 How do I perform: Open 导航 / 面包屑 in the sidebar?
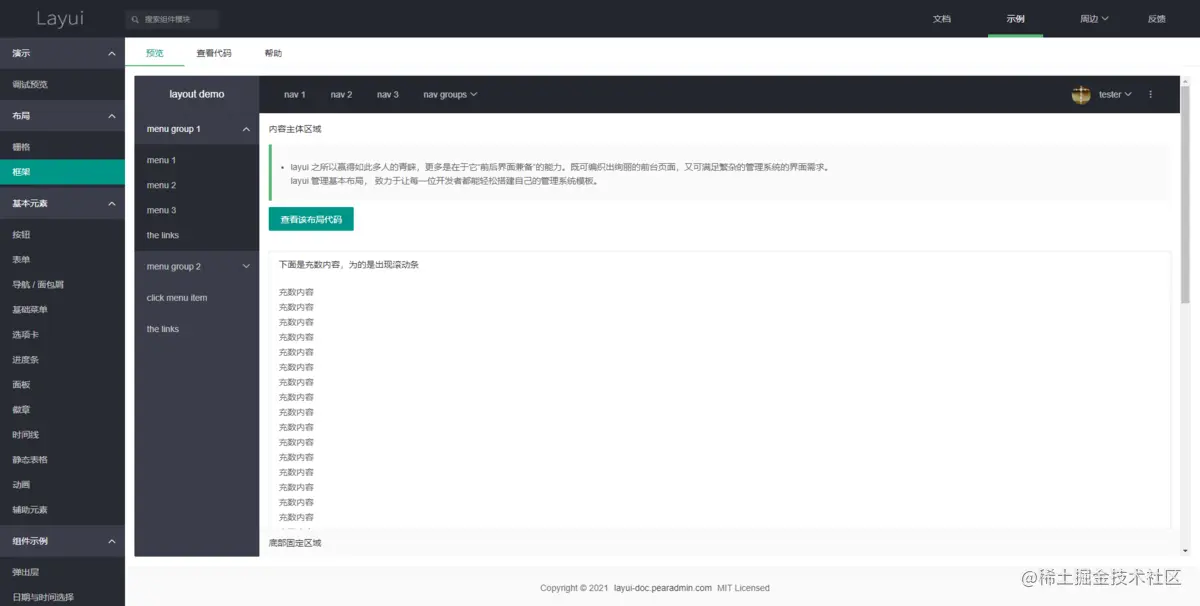point(62,284)
